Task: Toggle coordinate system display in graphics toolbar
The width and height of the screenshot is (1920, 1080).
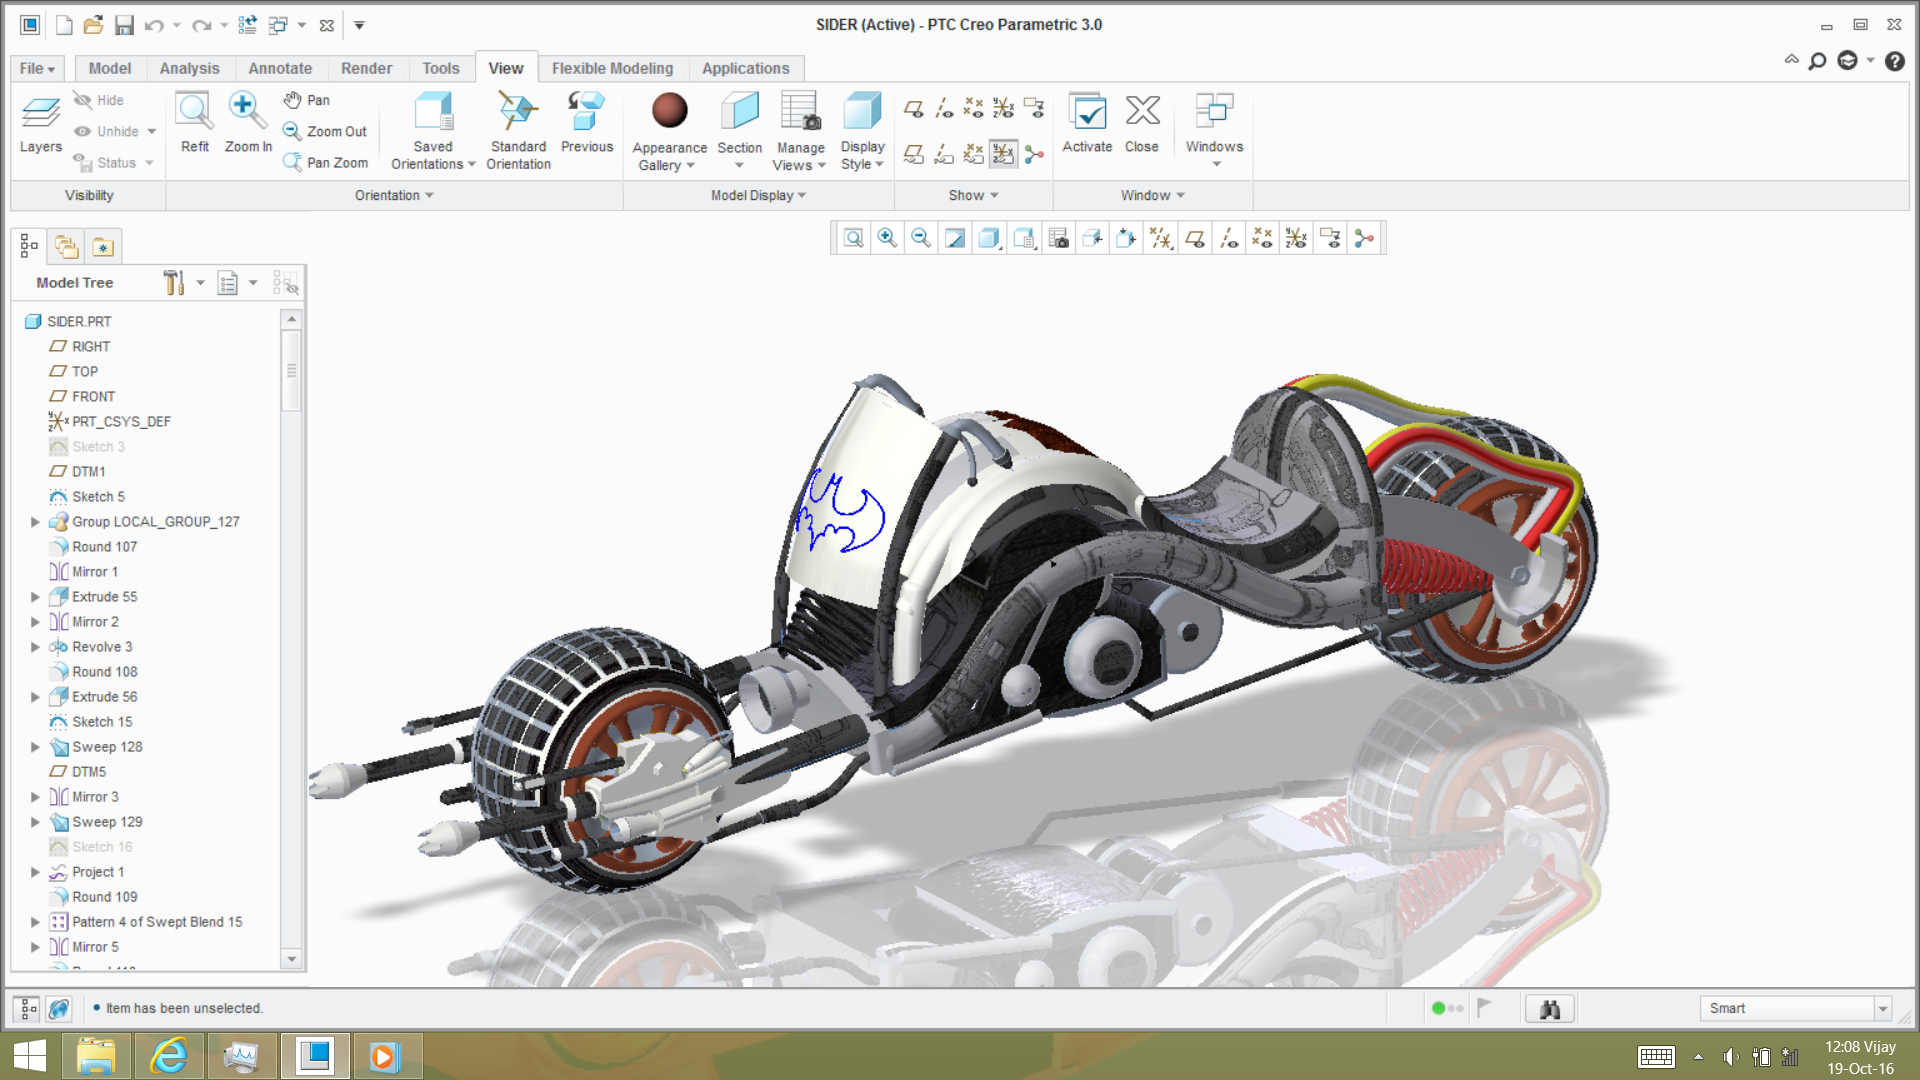Action: click(1296, 238)
